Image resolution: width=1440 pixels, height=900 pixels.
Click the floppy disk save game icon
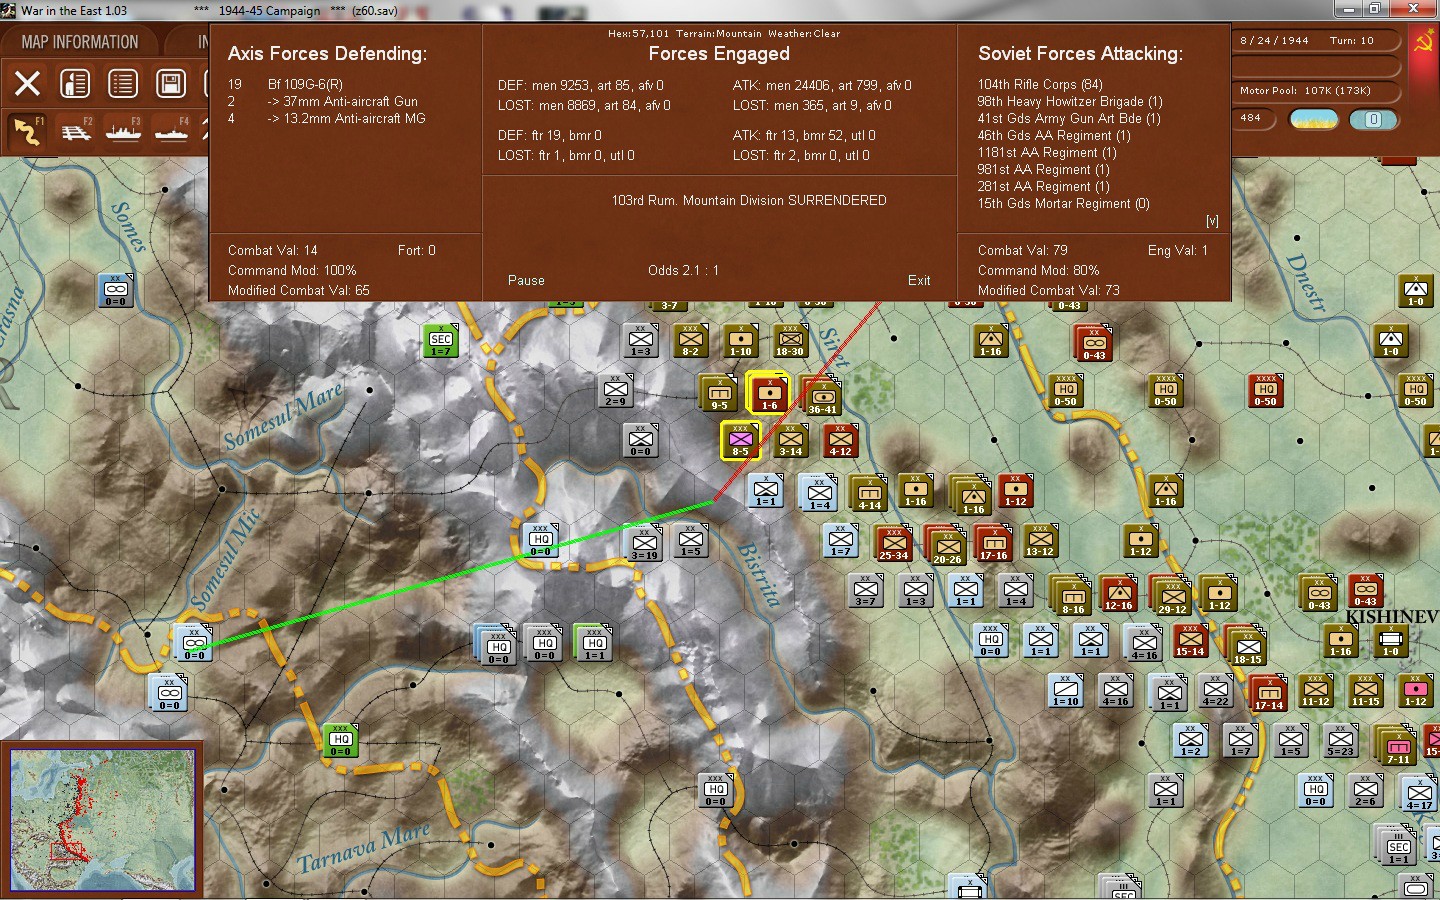pyautogui.click(x=171, y=83)
